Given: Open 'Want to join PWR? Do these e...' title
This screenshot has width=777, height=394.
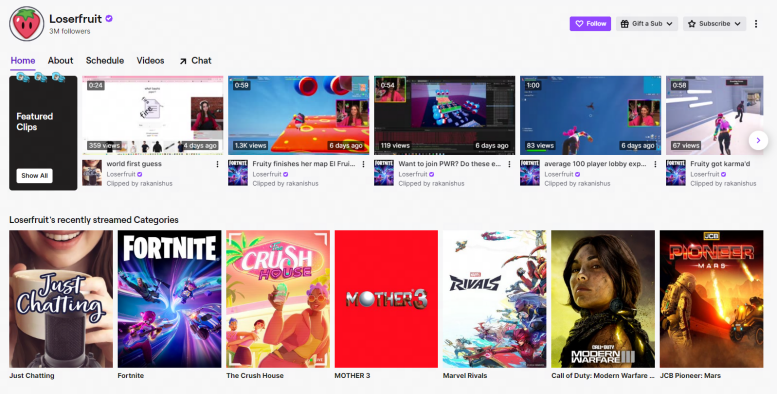Looking at the screenshot, I should 450,164.
